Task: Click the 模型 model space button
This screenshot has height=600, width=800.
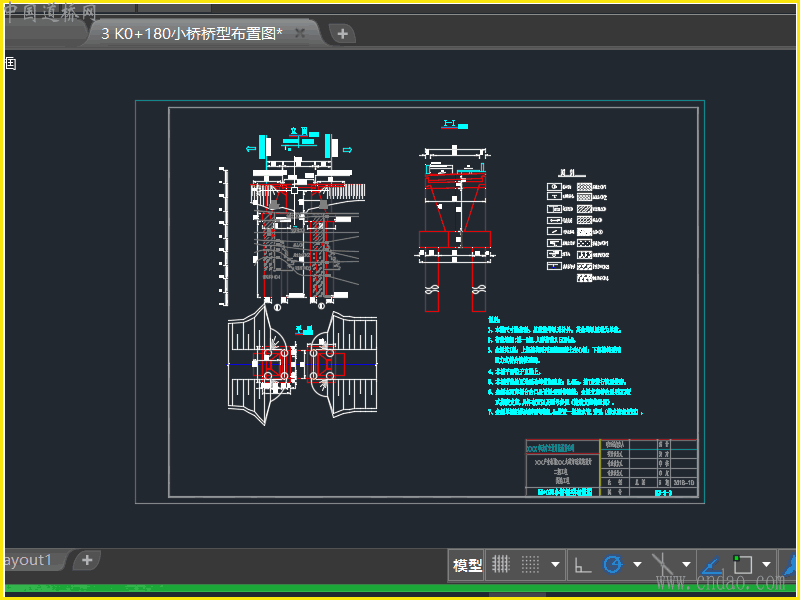Action: coord(467,565)
